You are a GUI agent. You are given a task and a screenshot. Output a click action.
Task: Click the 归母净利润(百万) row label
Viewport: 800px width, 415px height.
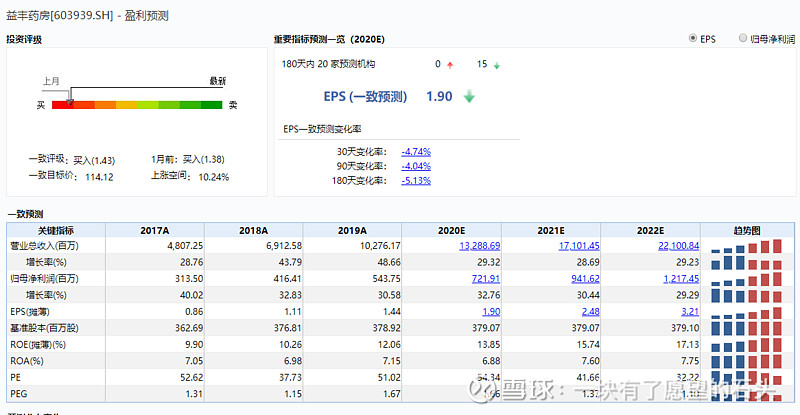(44, 279)
